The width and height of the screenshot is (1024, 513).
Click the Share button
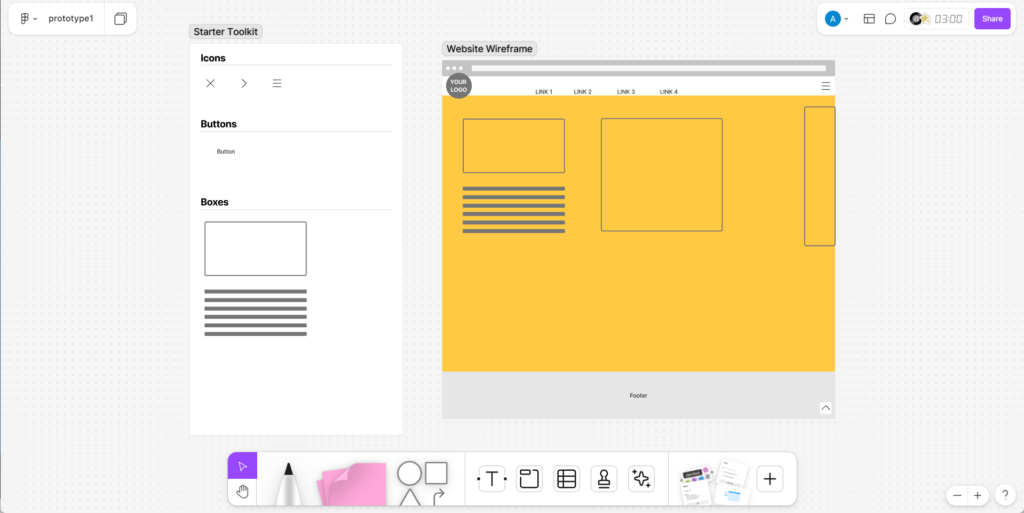991,19
